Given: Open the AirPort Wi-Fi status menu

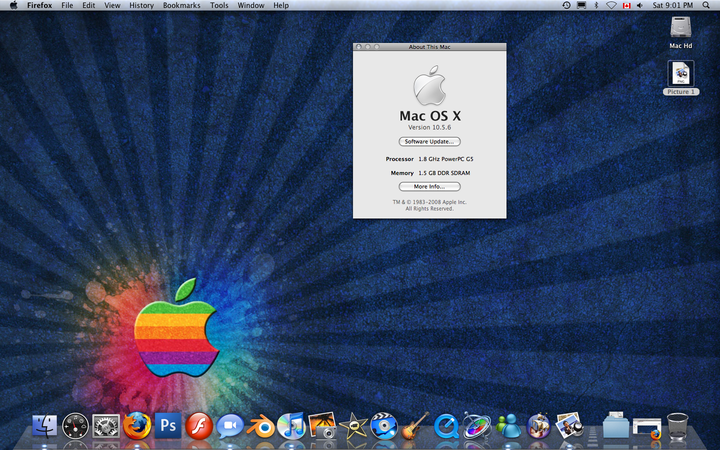Looking at the screenshot, I should (611, 5).
